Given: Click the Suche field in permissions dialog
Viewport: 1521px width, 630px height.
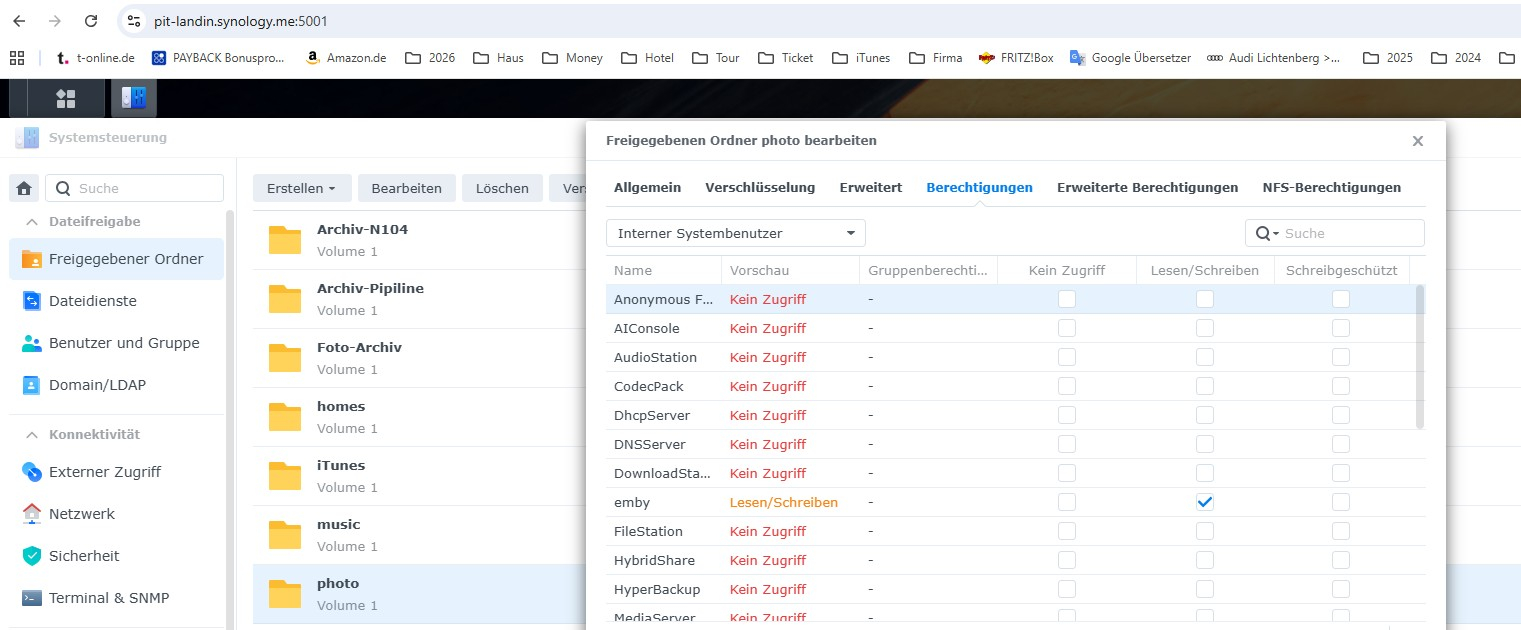Looking at the screenshot, I should tap(1350, 233).
